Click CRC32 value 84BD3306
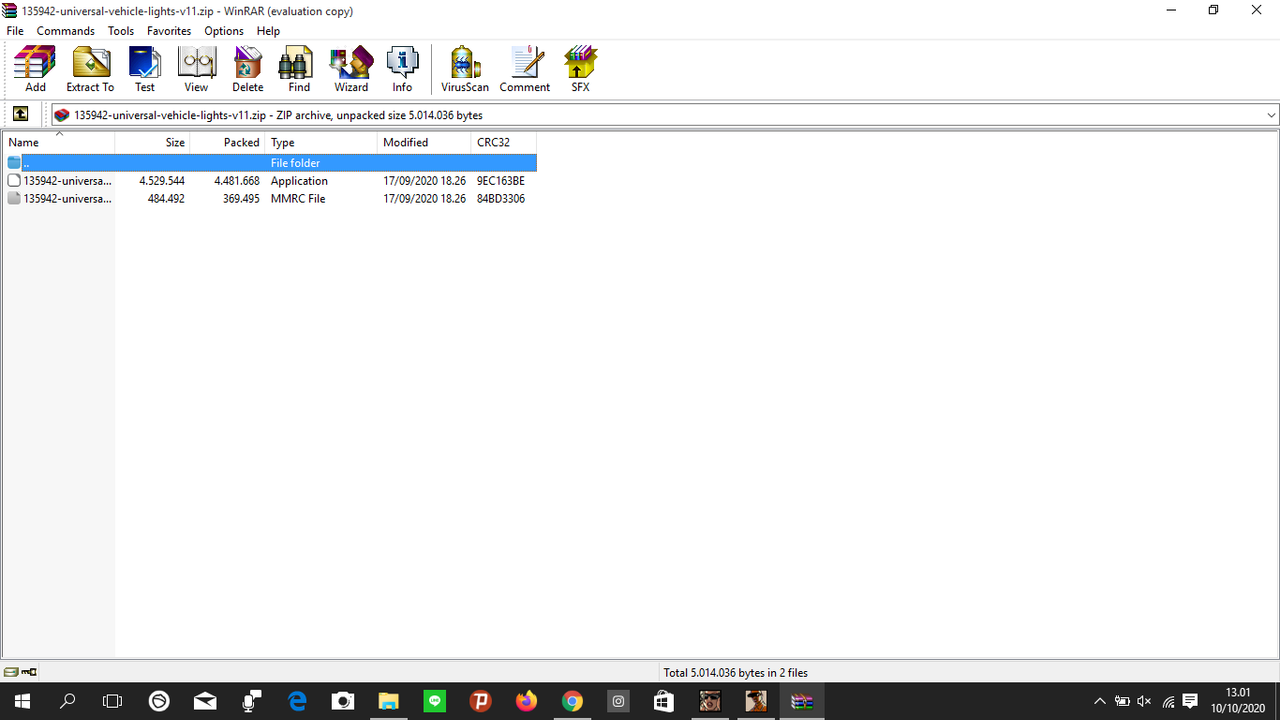 (x=501, y=199)
